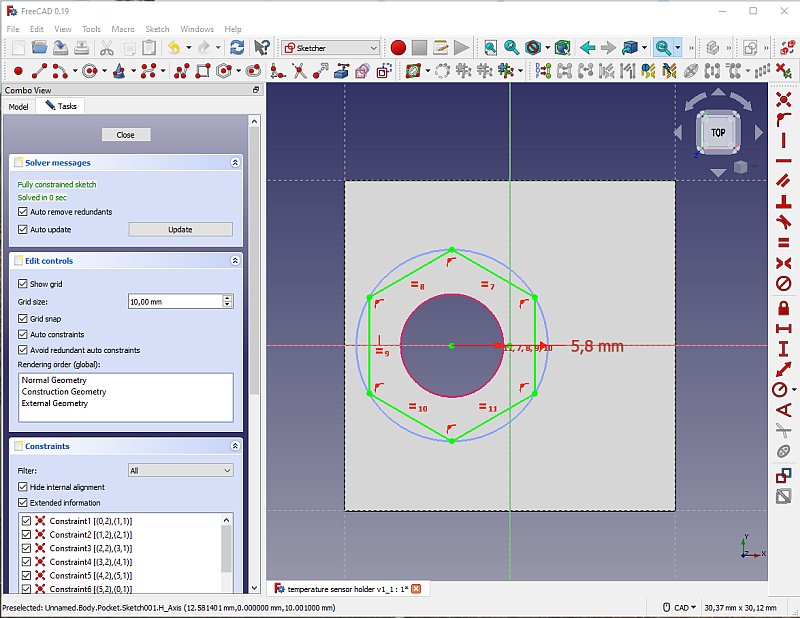This screenshot has width=800, height=618.
Task: Collapse the Solver messages section
Action: coord(235,162)
